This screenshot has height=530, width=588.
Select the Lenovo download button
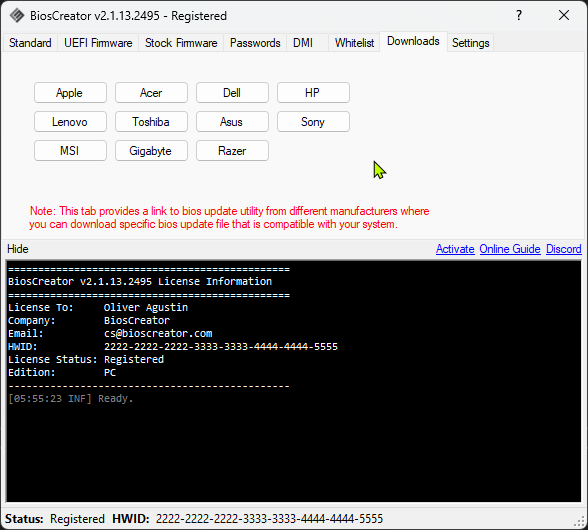click(70, 122)
